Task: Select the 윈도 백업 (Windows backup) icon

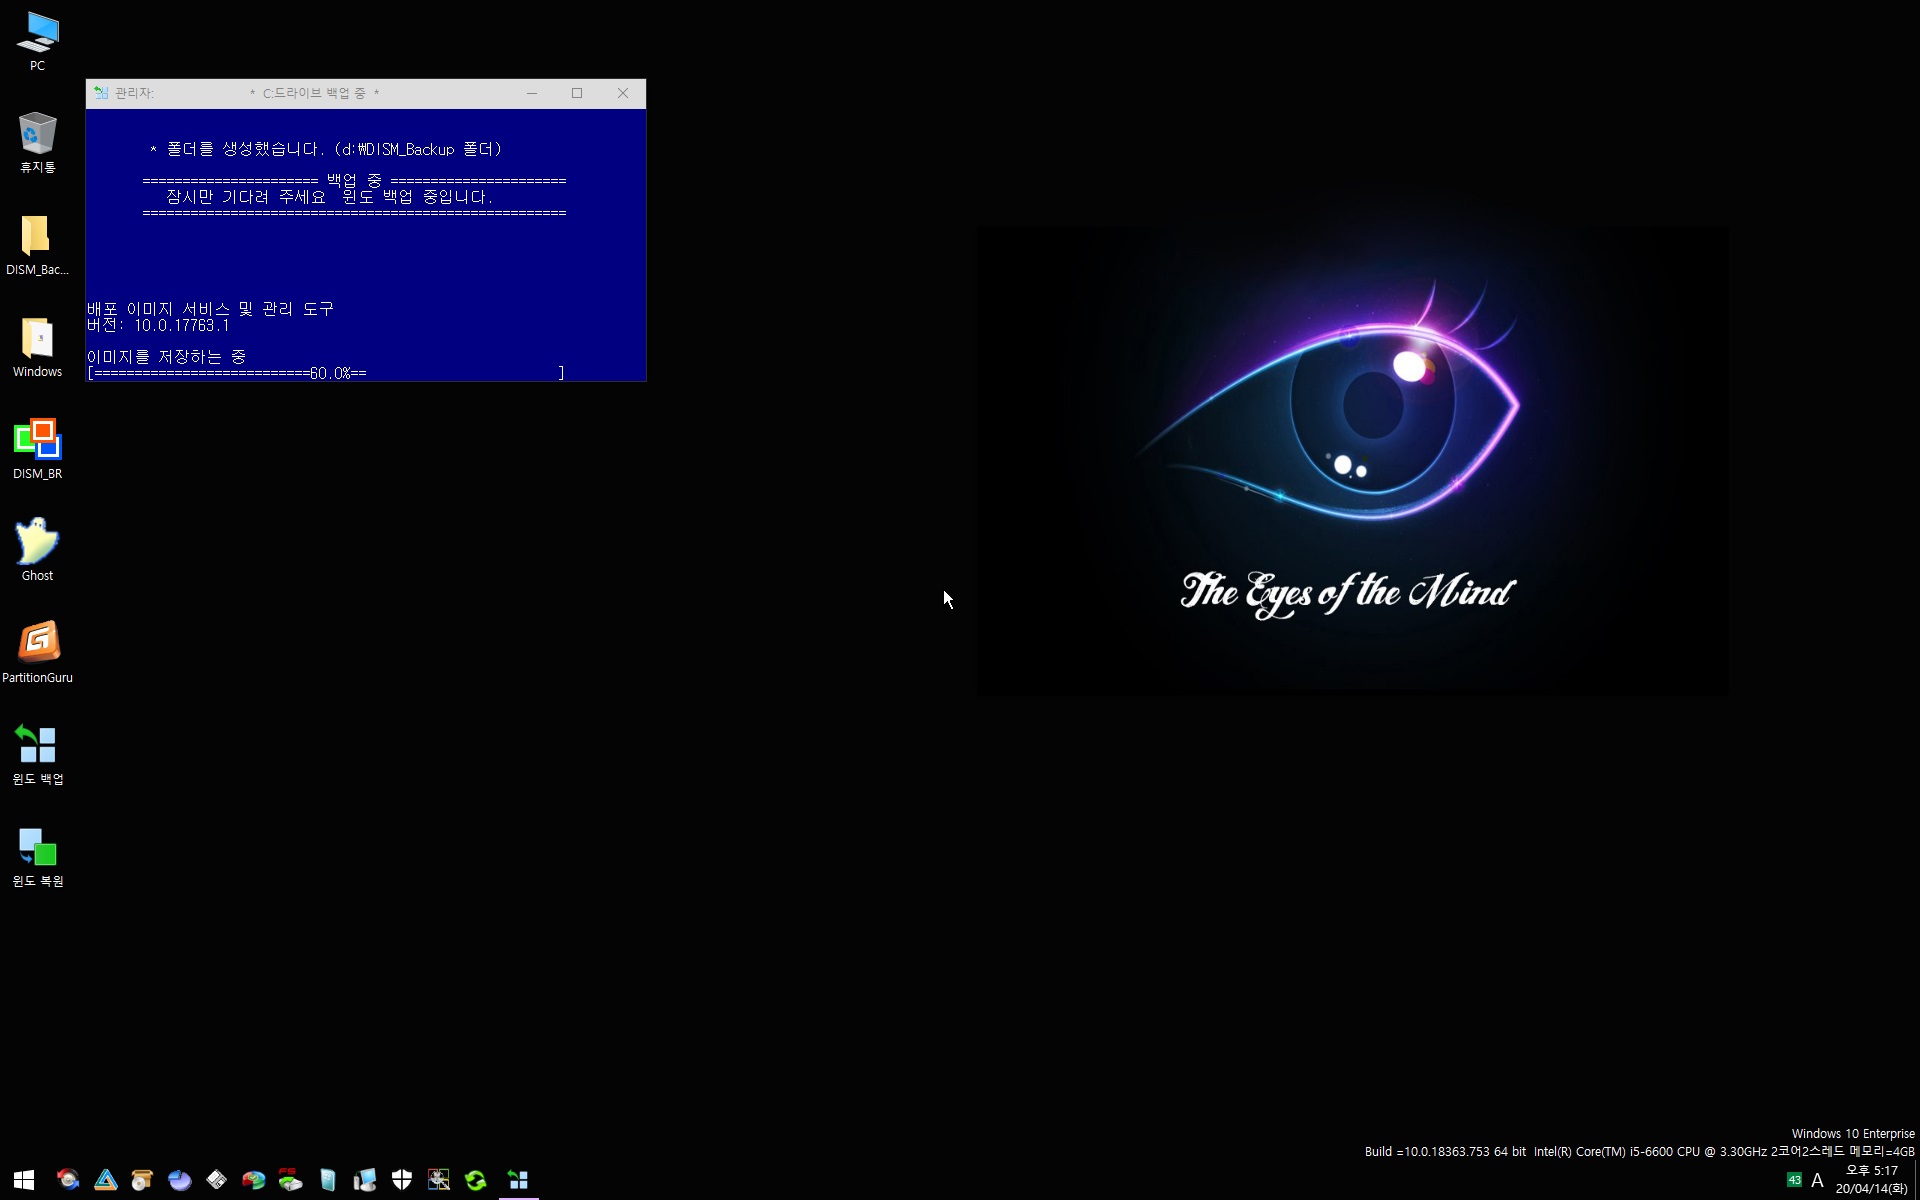Action: 37,754
